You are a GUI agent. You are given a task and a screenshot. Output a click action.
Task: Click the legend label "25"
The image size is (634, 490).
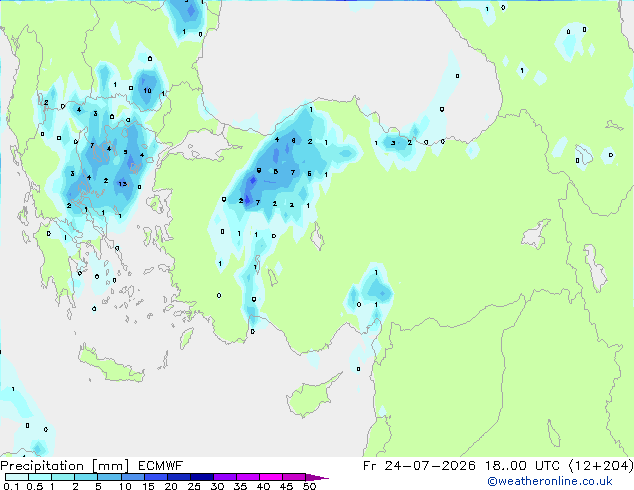(x=194, y=486)
